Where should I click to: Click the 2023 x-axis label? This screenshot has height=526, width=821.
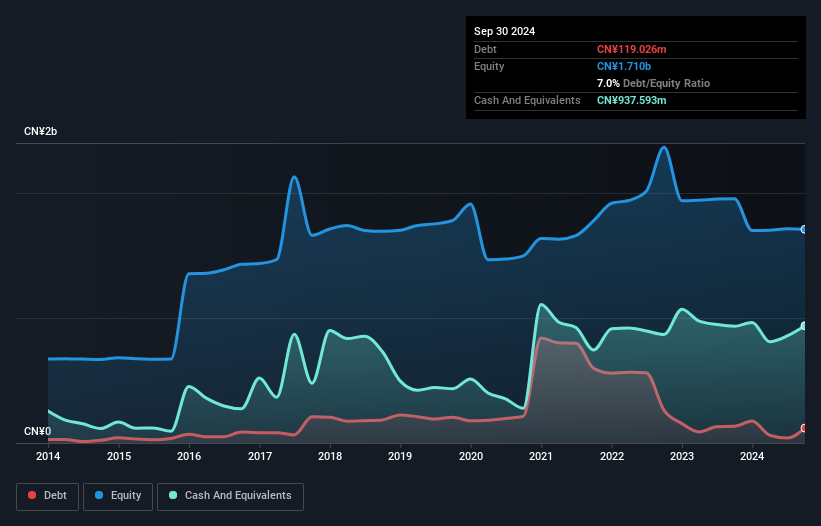coord(682,456)
